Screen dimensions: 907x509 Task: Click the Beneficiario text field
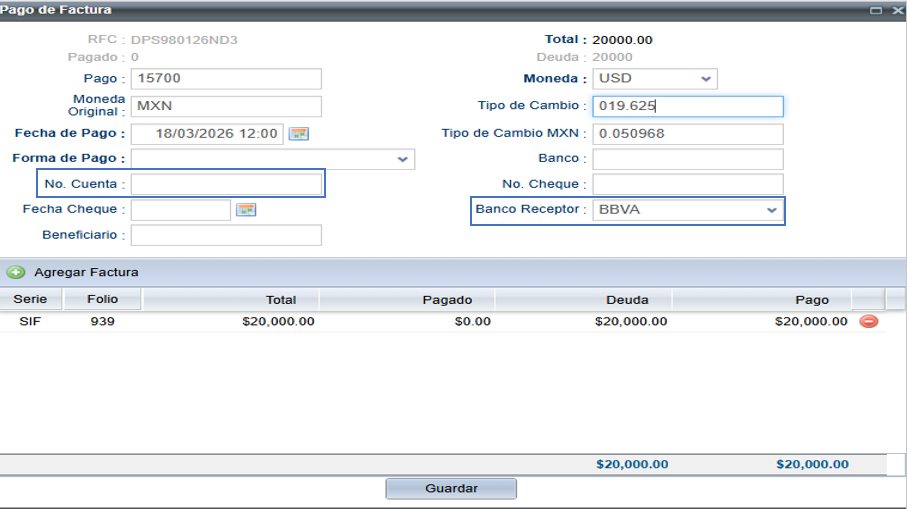tap(226, 236)
